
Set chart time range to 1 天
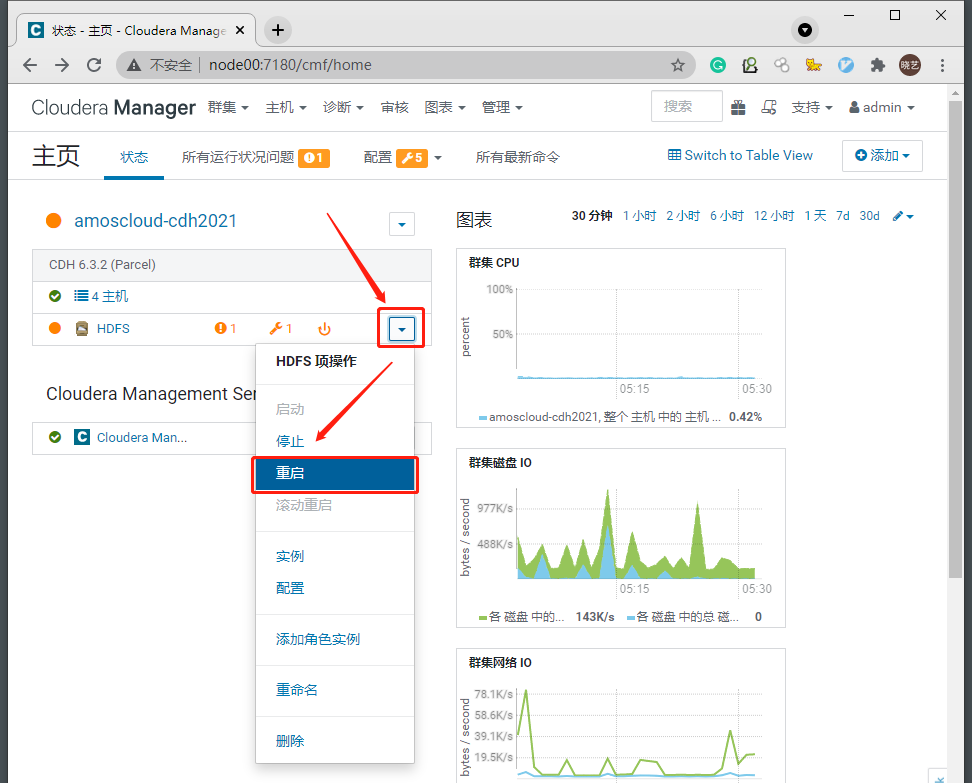coord(815,216)
